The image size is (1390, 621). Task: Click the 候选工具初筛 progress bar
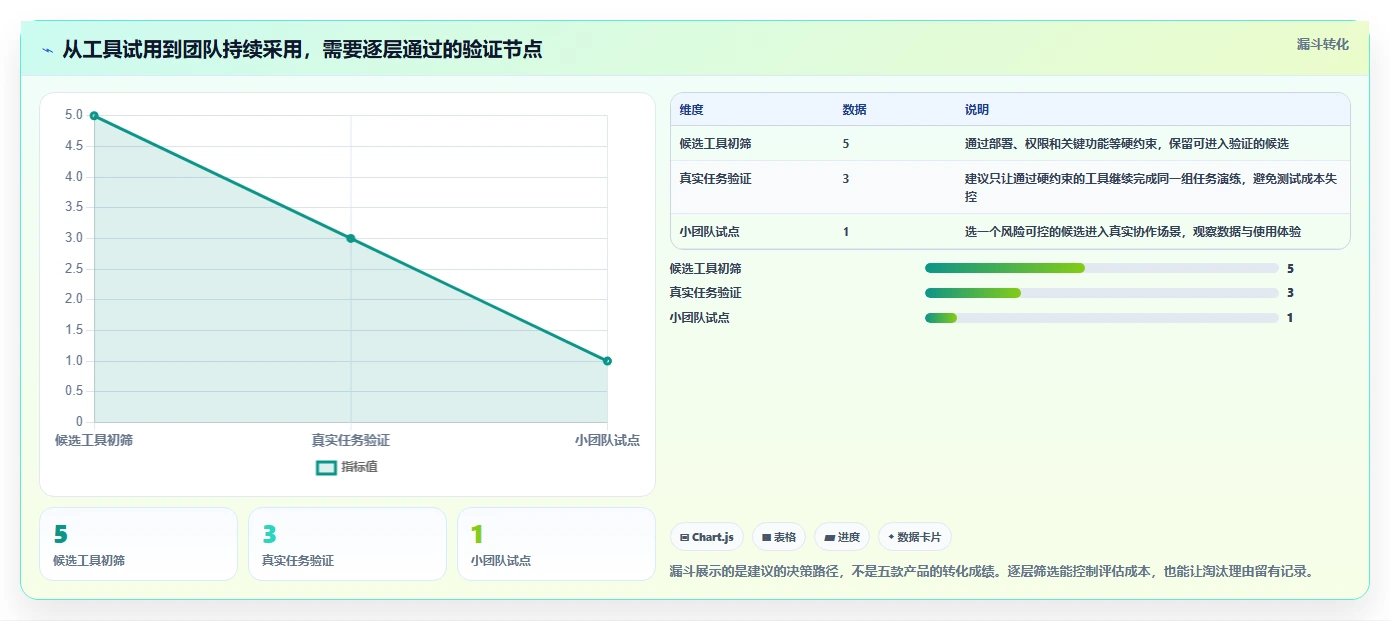tap(1102, 268)
